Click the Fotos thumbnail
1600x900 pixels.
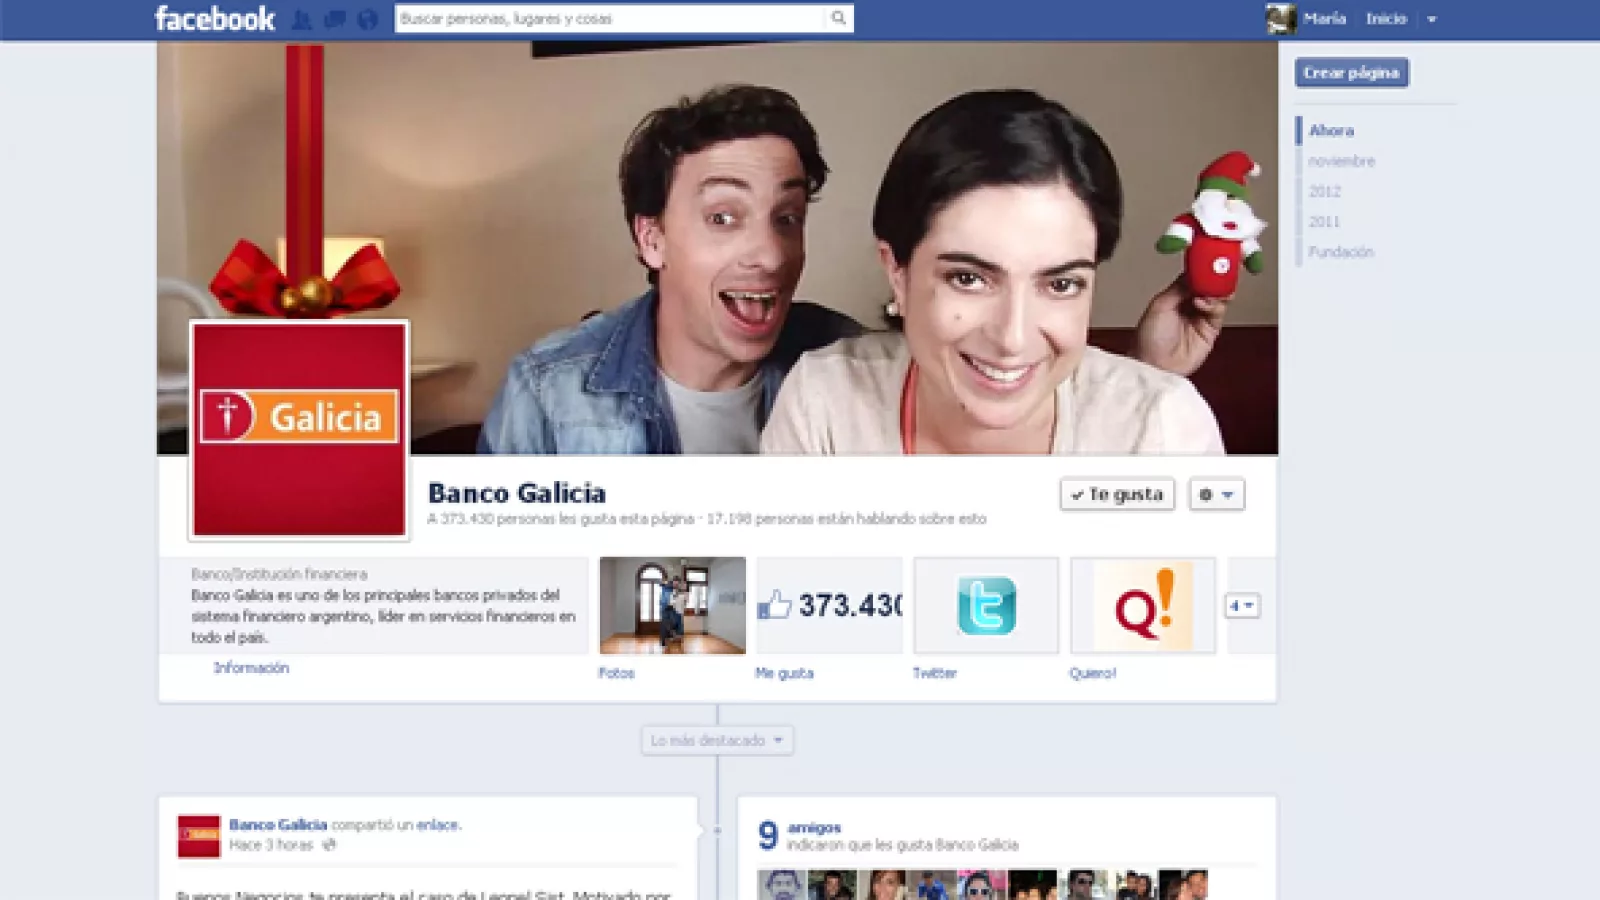(x=672, y=606)
